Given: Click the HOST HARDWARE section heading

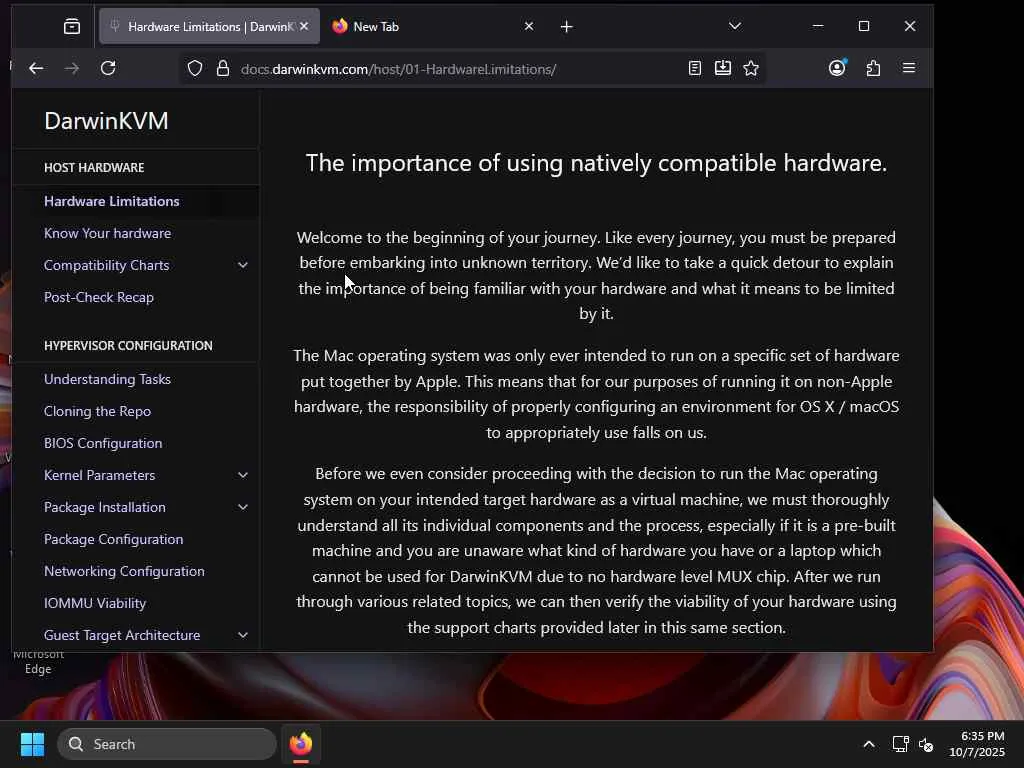Looking at the screenshot, I should click(x=94, y=168).
